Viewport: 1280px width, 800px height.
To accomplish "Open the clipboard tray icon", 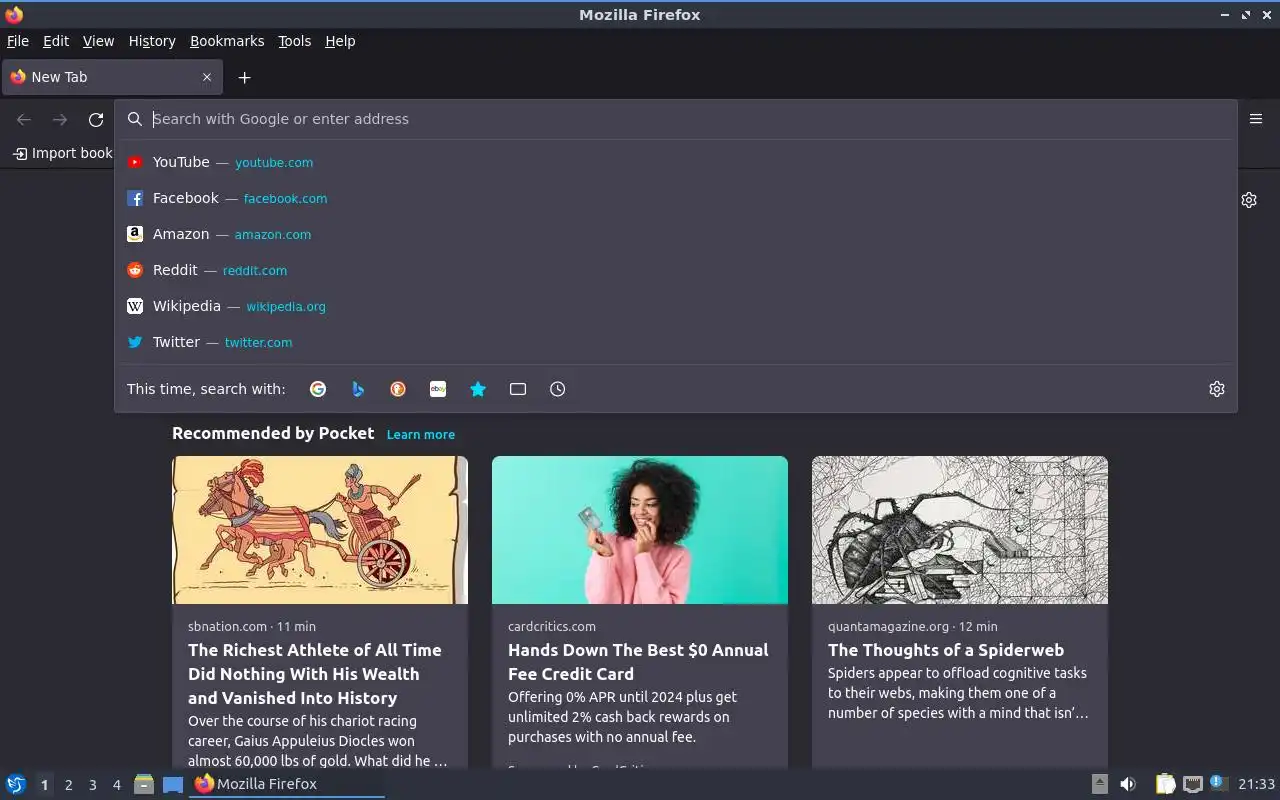I will [x=1165, y=784].
